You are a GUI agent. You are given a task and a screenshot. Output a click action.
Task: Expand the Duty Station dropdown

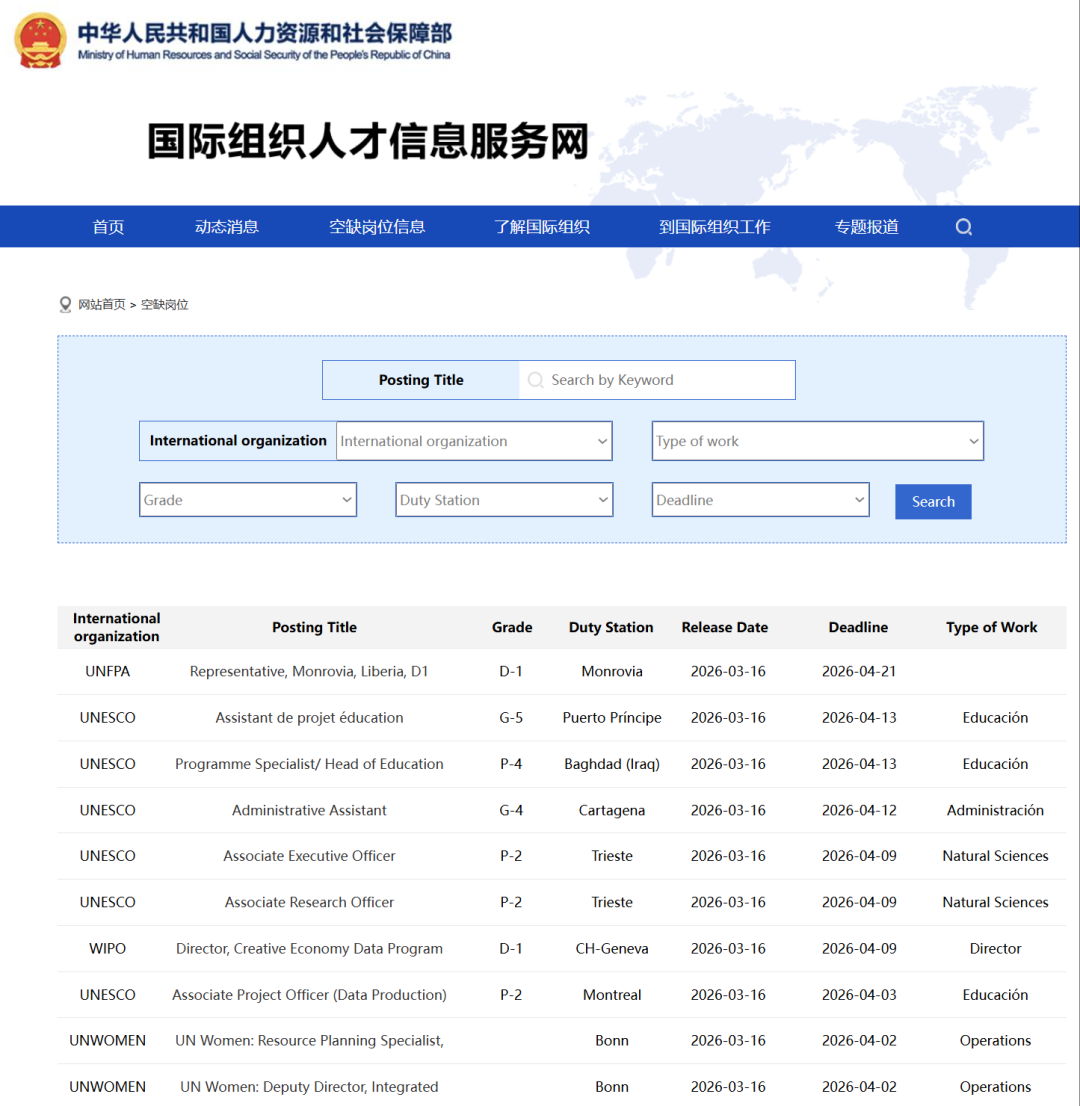[x=504, y=499]
